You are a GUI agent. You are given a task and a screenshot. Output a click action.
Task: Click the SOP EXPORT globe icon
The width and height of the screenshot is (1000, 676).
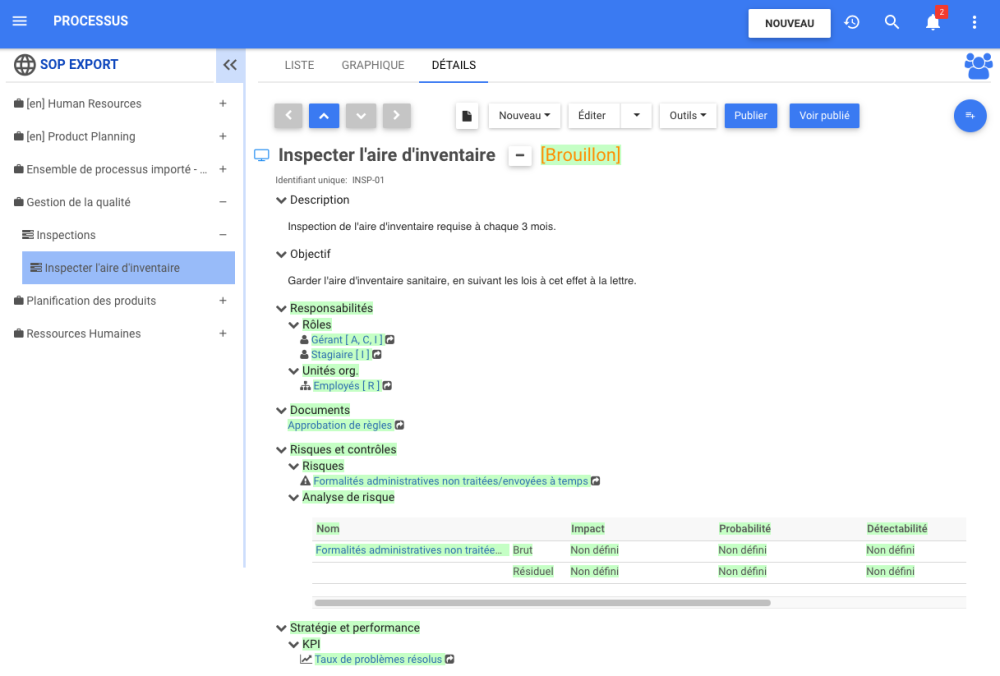(24, 64)
